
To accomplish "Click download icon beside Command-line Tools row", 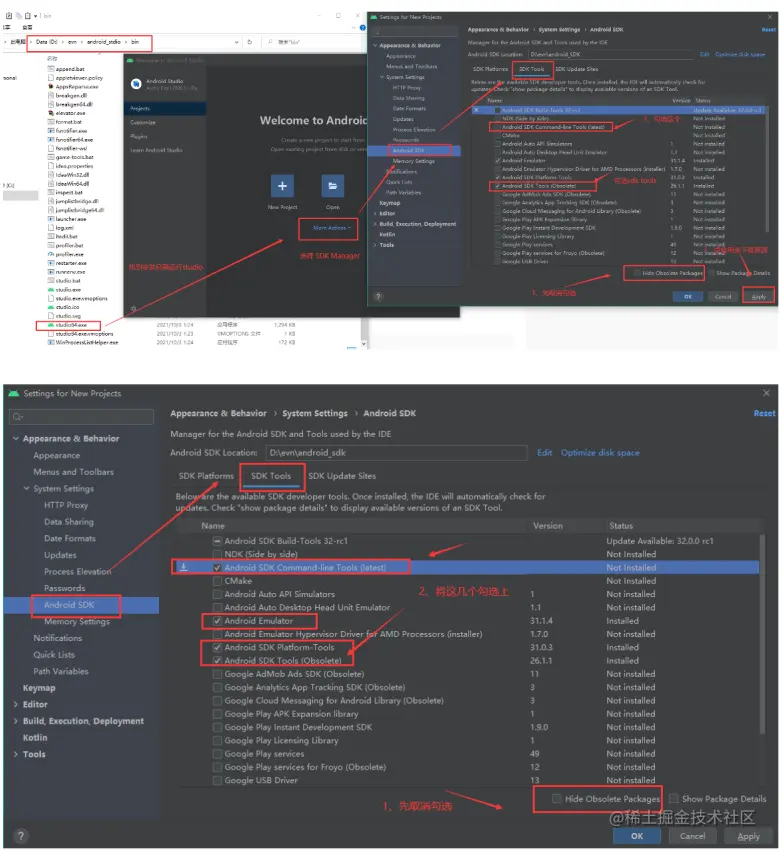I will click(184, 567).
